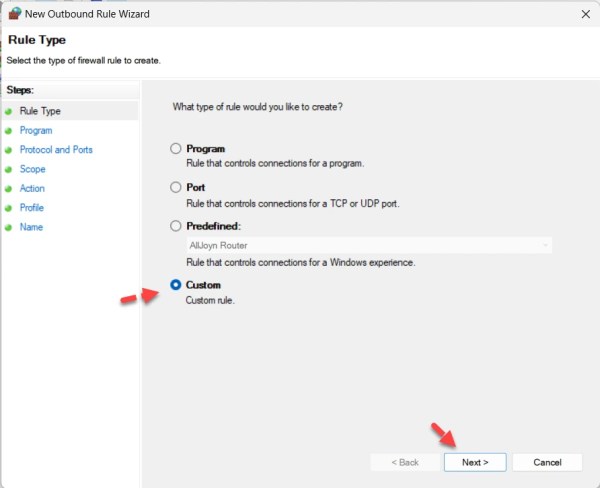The width and height of the screenshot is (600, 488).
Task: Select the Custom rule radio button
Action: point(176,285)
